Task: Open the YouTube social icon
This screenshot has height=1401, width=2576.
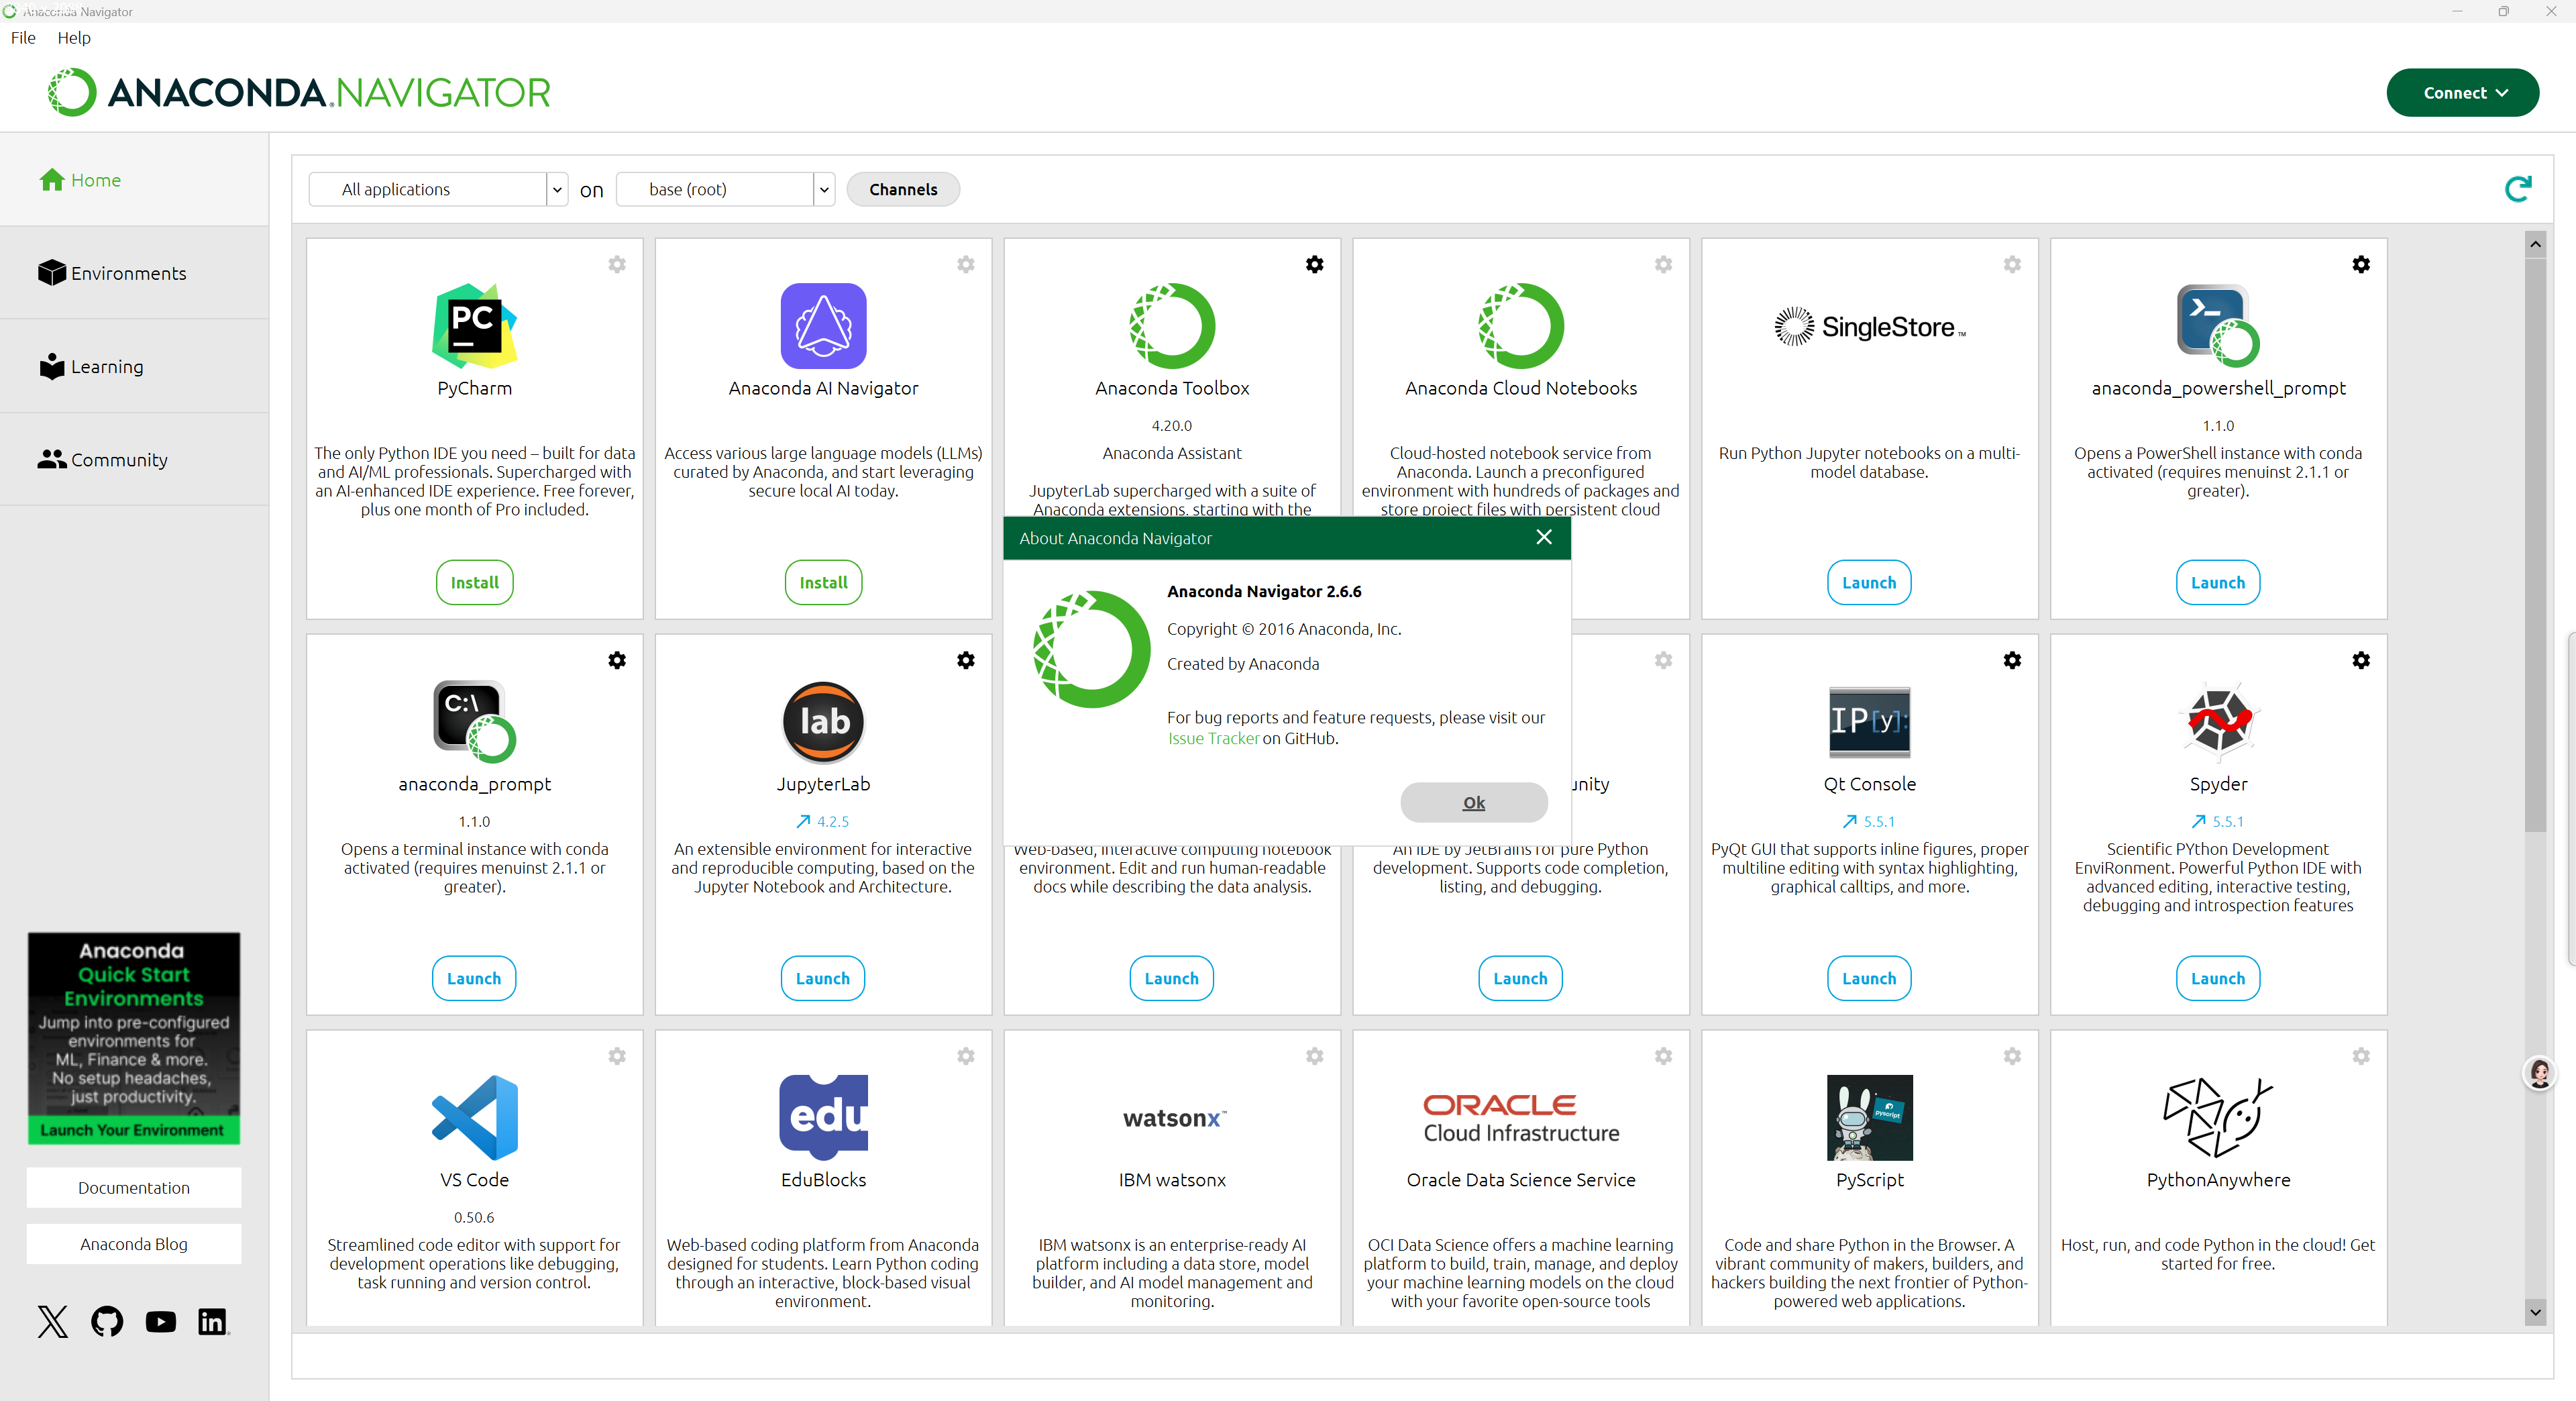Action: coord(160,1321)
